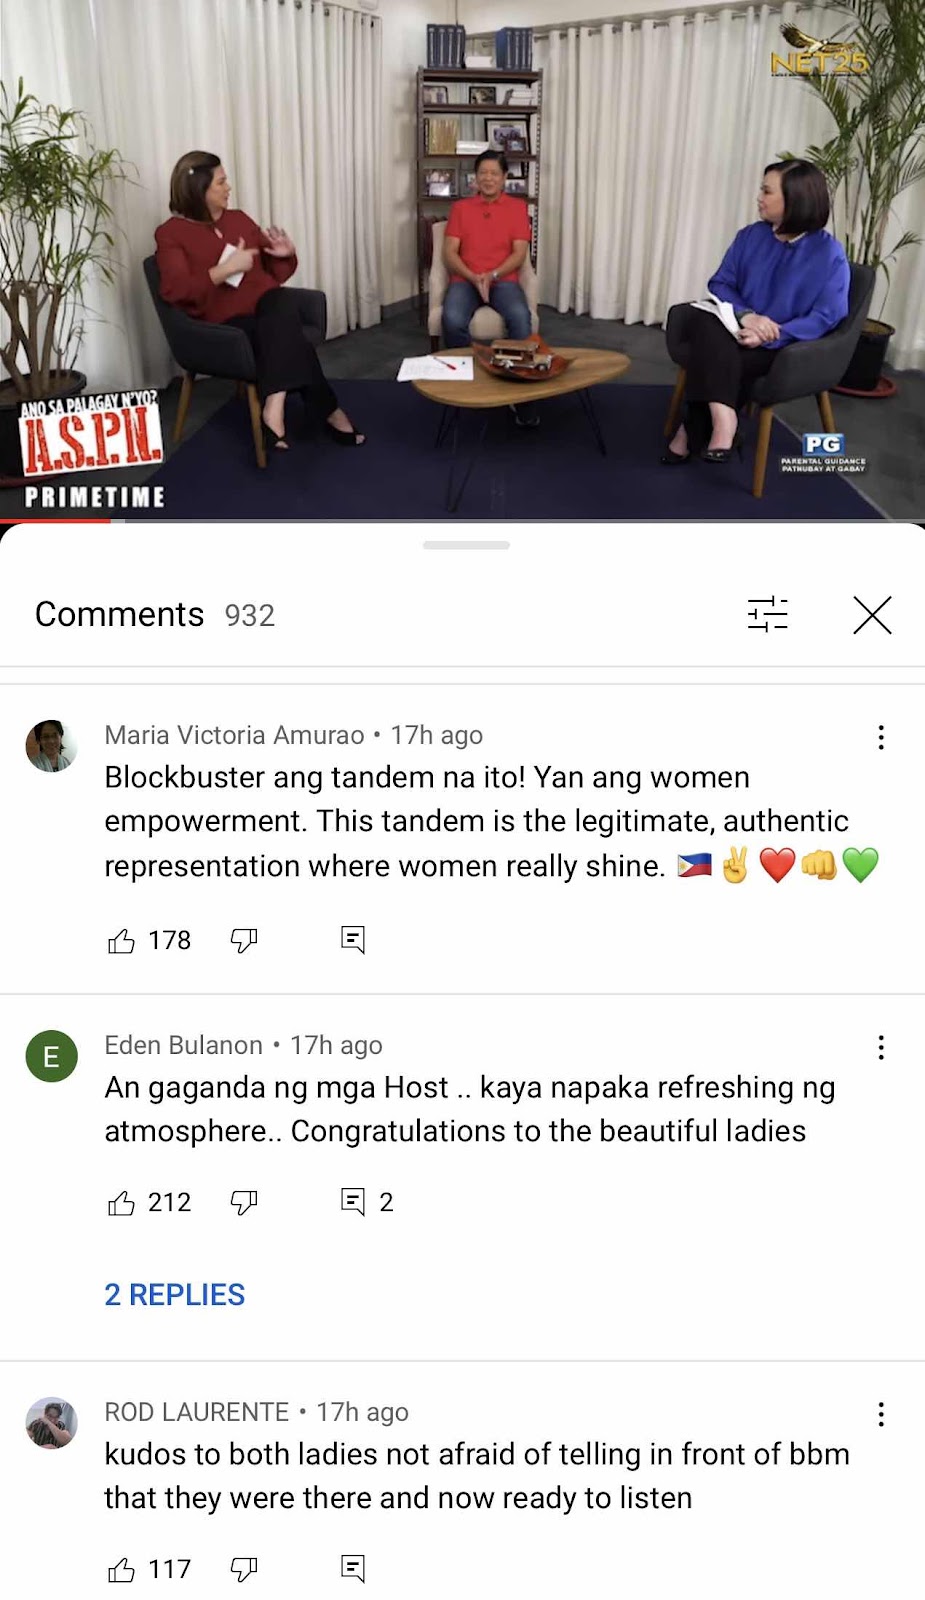
Task: Reply to Maria Victoria Amurao's comment
Action: point(353,939)
